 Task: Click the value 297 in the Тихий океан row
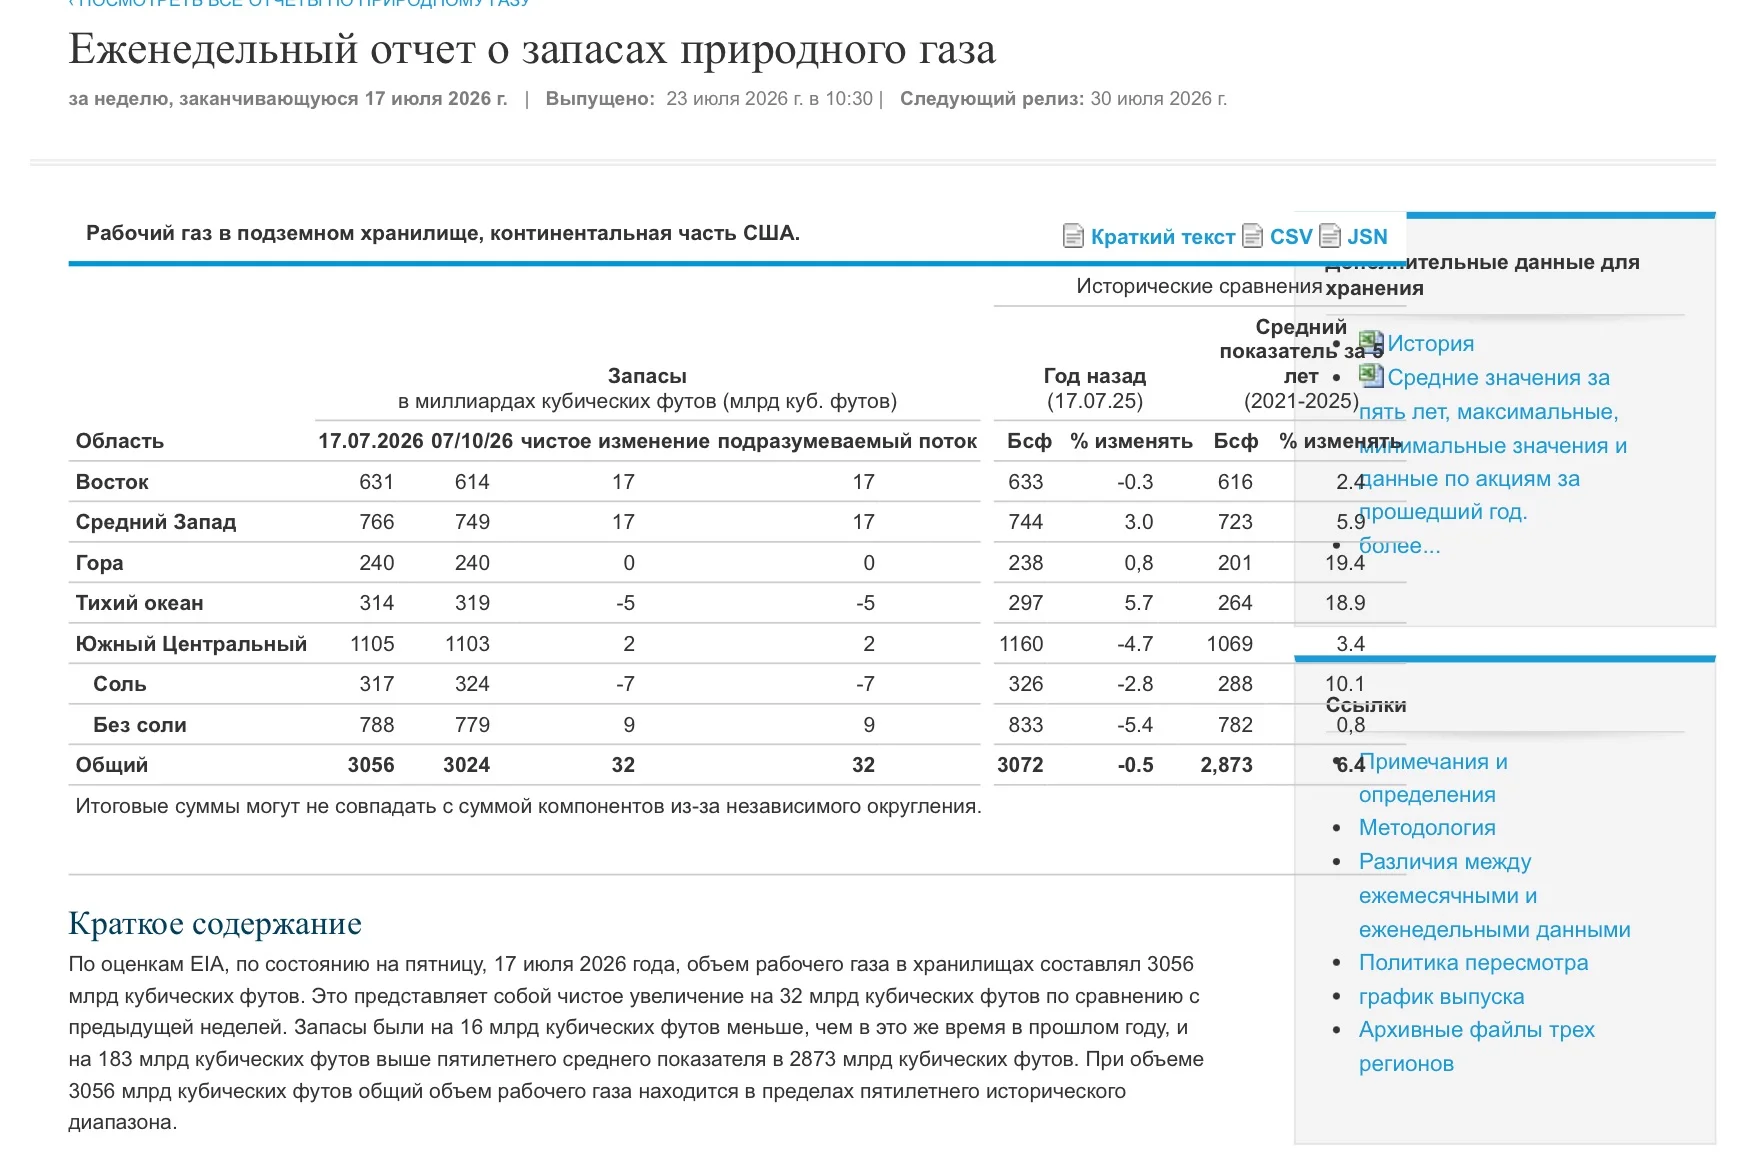pos(1026,603)
